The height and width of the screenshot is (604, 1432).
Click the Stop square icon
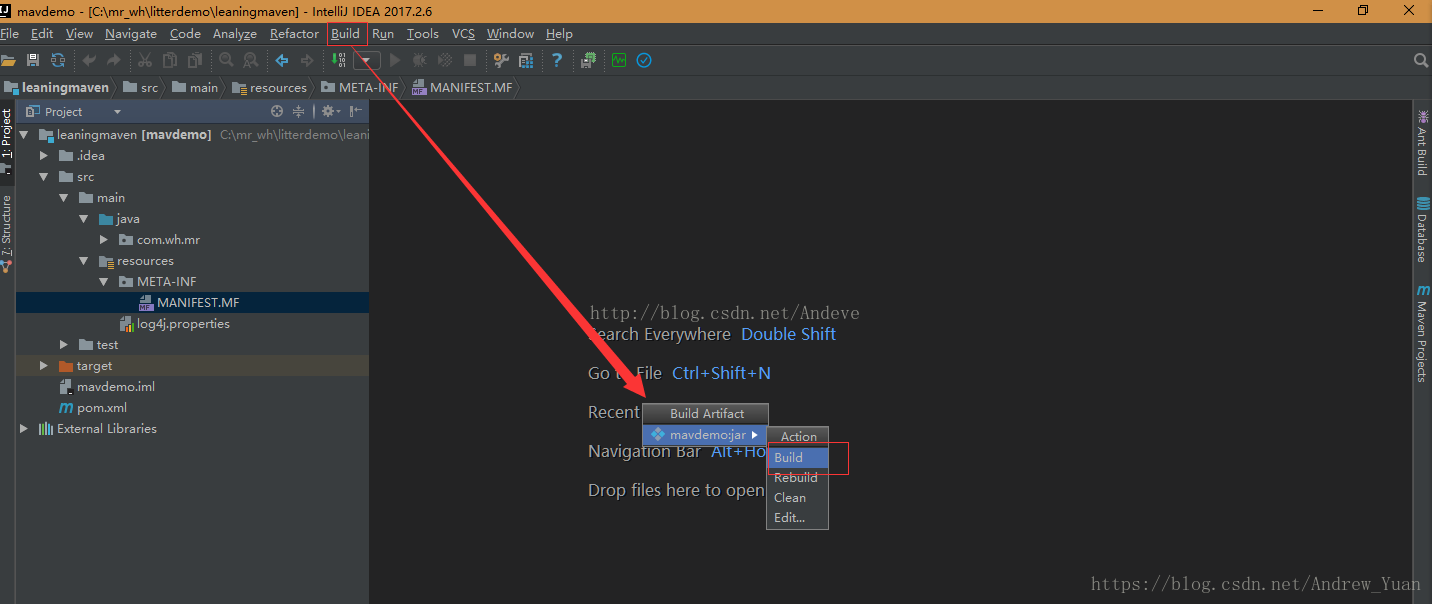[469, 60]
